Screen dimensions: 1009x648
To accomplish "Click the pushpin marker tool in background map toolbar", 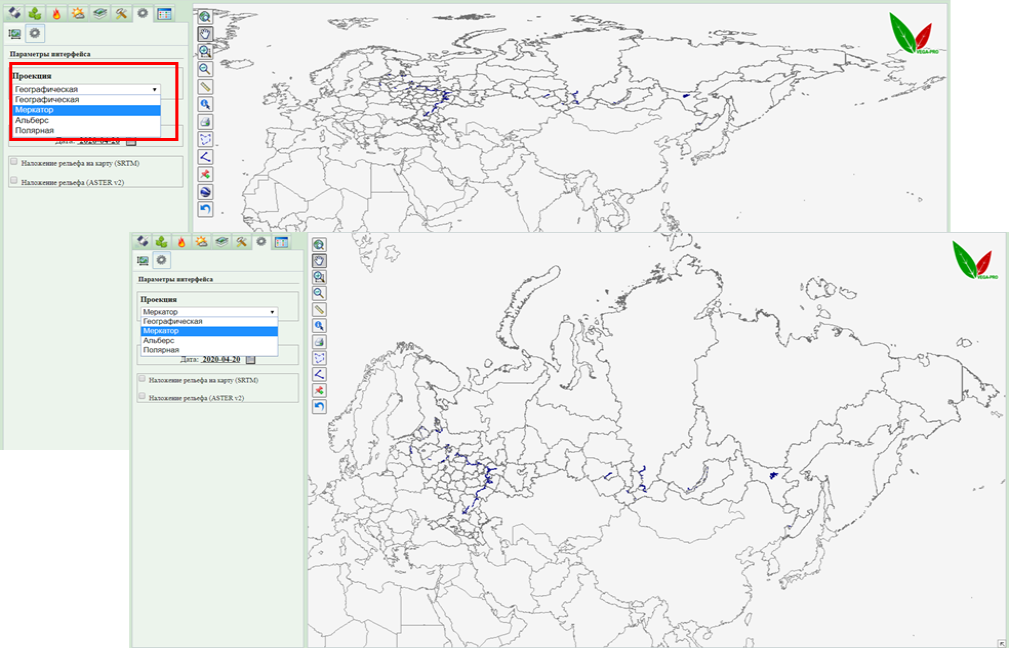I will tap(205, 174).
